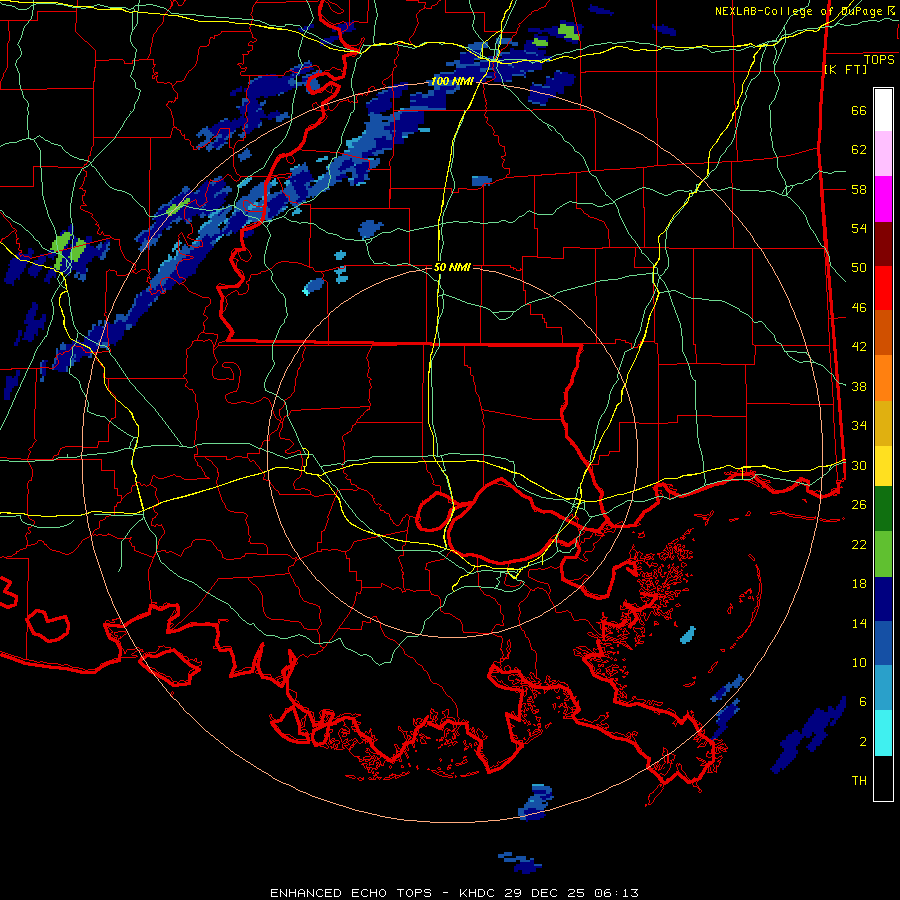The height and width of the screenshot is (900, 900).
Task: Click the "34" legend value
Action: pos(859,426)
